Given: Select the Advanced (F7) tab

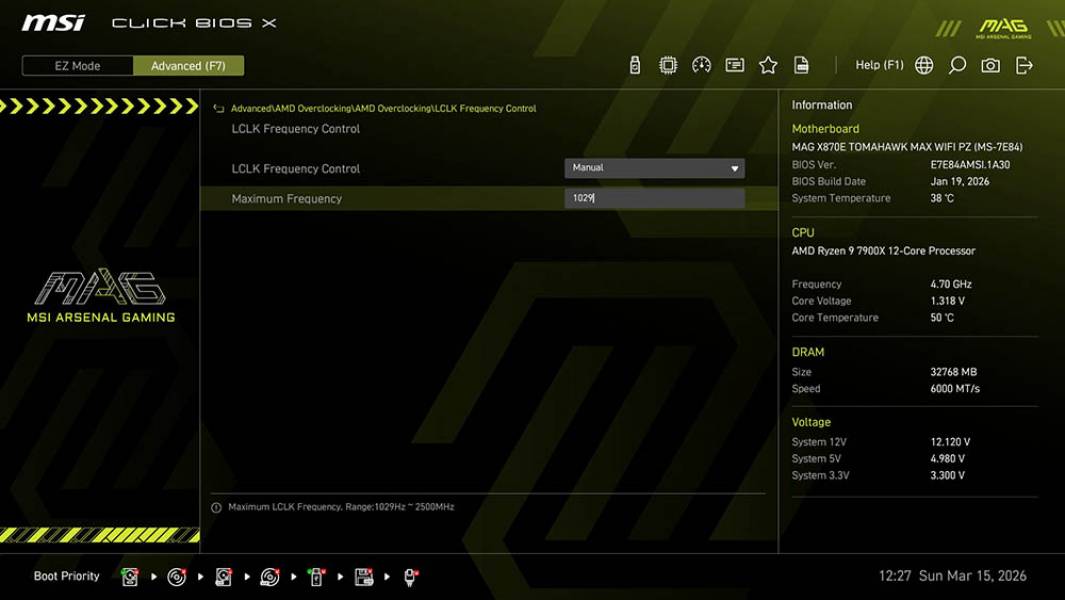Looking at the screenshot, I should (x=189, y=65).
